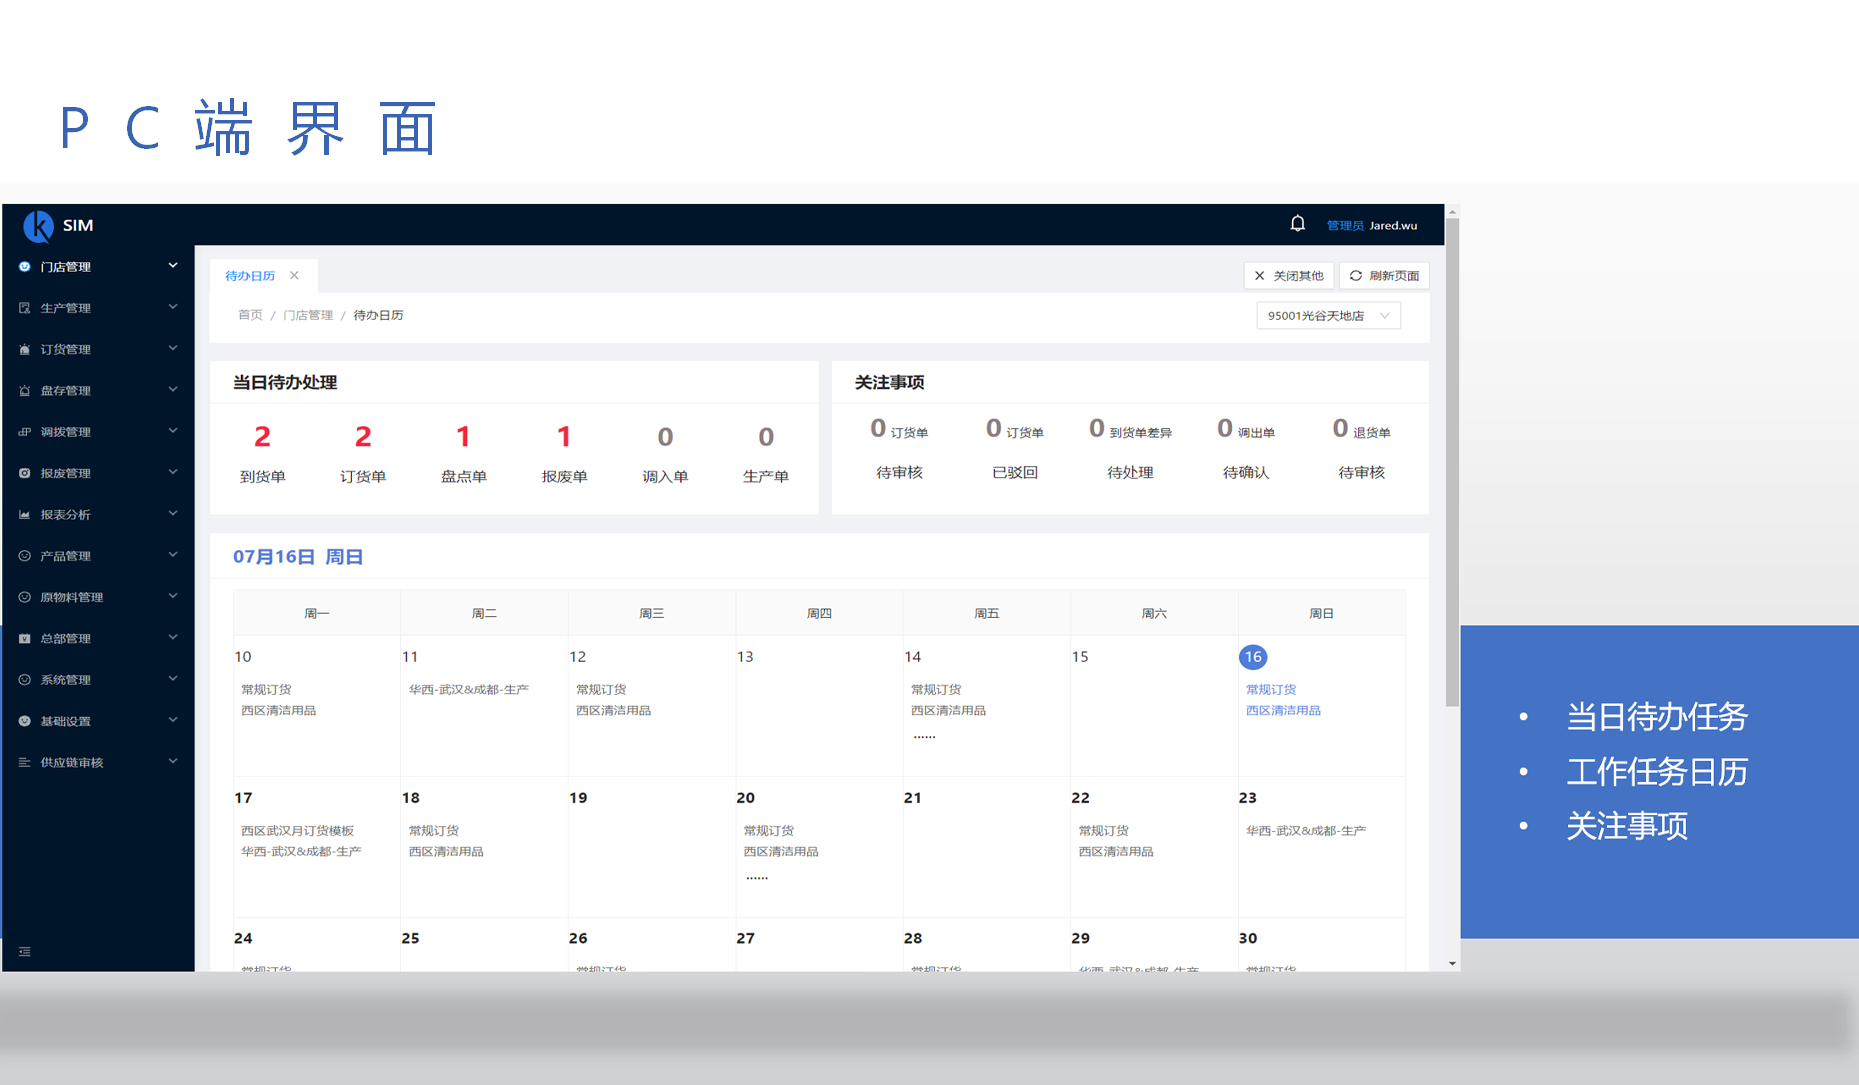Click the 调拨管理 sidebar icon
The height and width of the screenshot is (1085, 1859).
tap(24, 432)
